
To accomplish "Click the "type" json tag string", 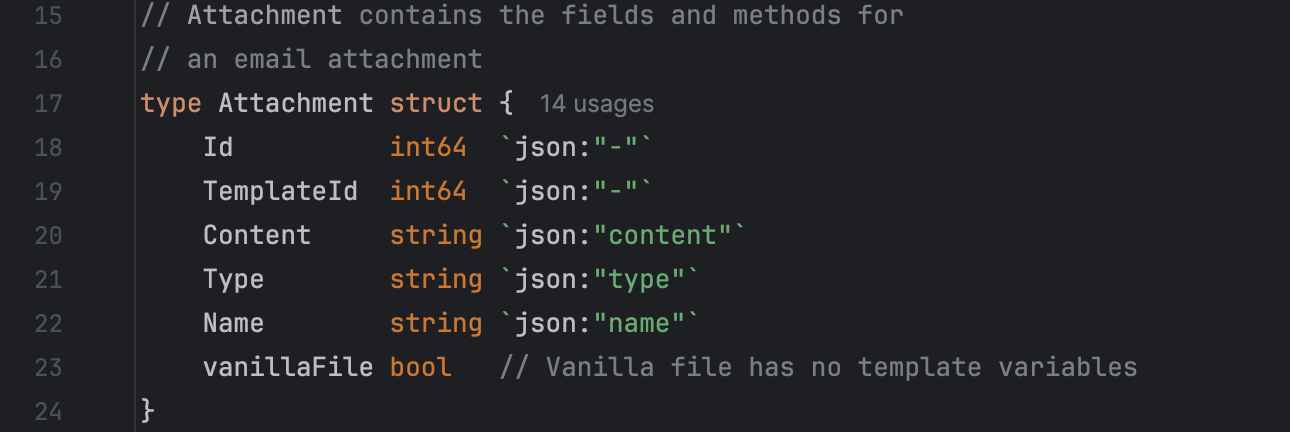I will (x=640, y=280).
